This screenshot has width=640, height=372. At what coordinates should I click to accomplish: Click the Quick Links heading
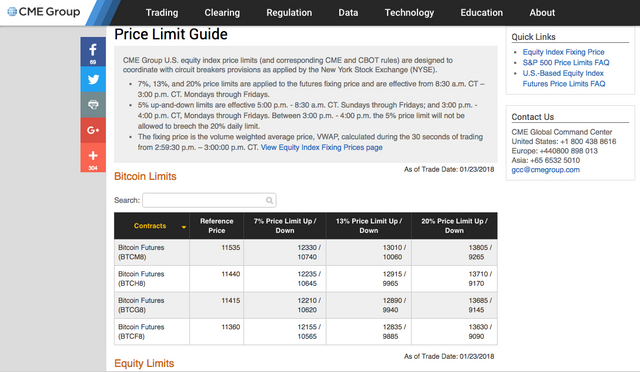(533, 37)
